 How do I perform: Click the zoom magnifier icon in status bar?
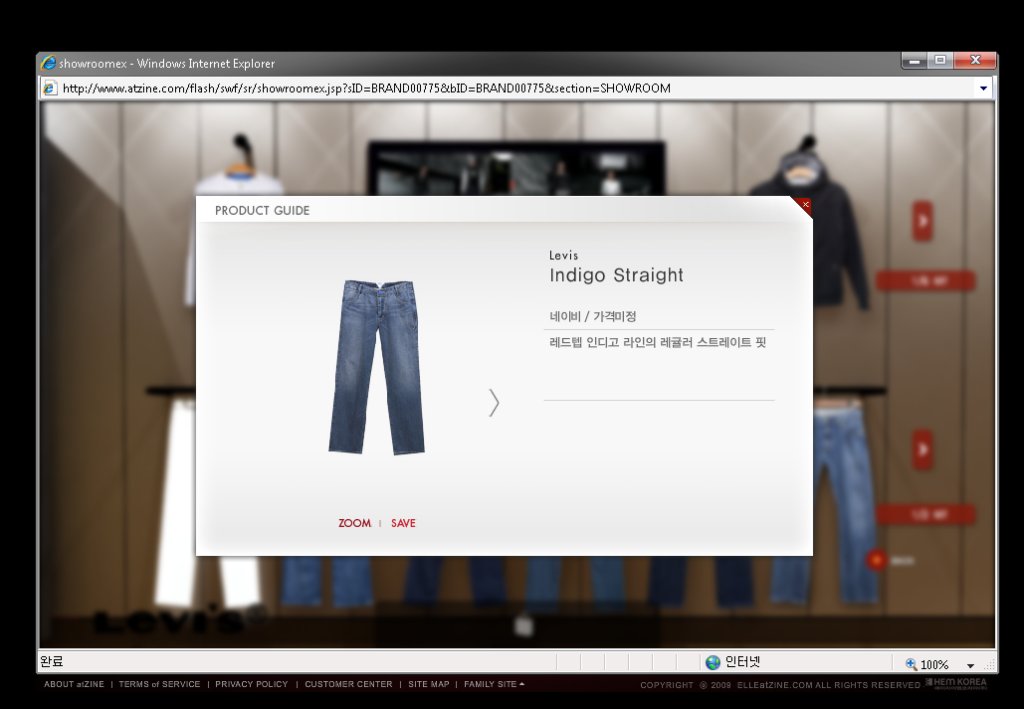point(911,665)
